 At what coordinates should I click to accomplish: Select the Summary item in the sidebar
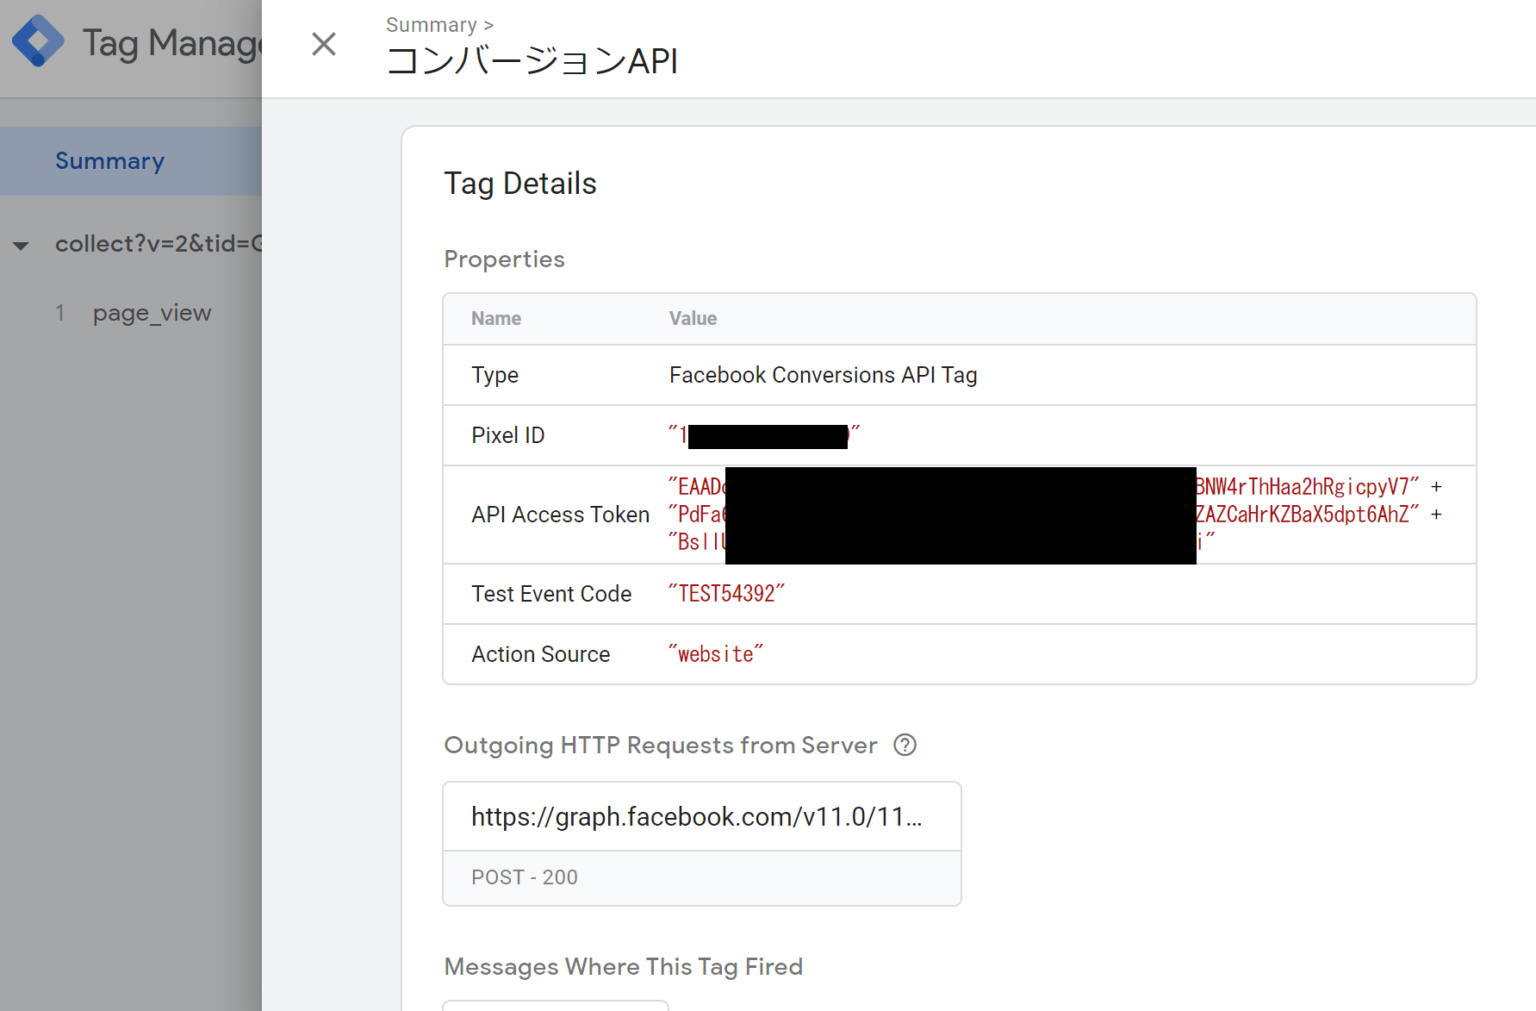tap(110, 160)
